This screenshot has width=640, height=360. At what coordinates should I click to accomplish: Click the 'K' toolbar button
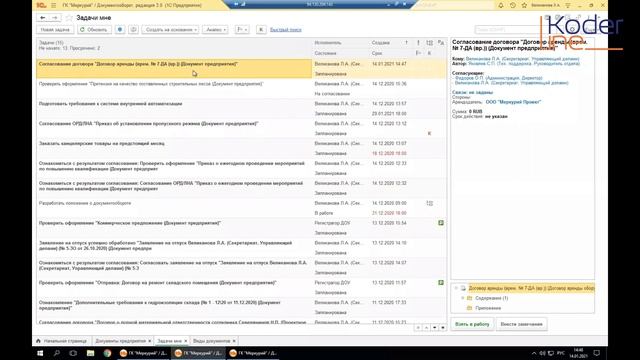261,29
